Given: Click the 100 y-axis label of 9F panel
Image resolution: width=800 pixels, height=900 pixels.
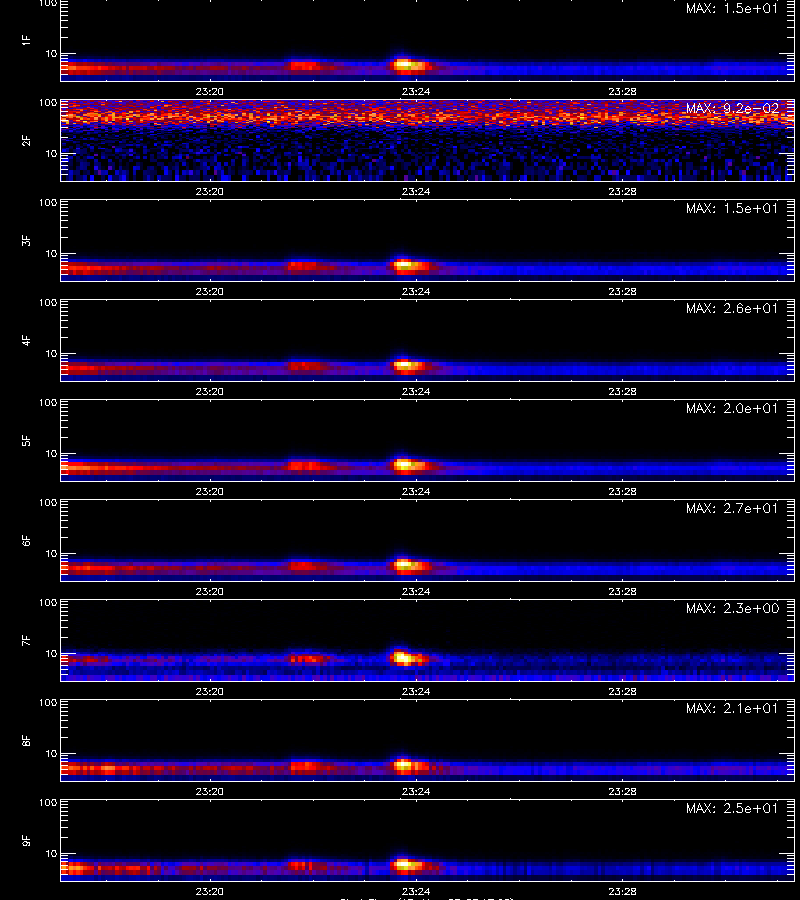Looking at the screenshot, I should point(48,802).
